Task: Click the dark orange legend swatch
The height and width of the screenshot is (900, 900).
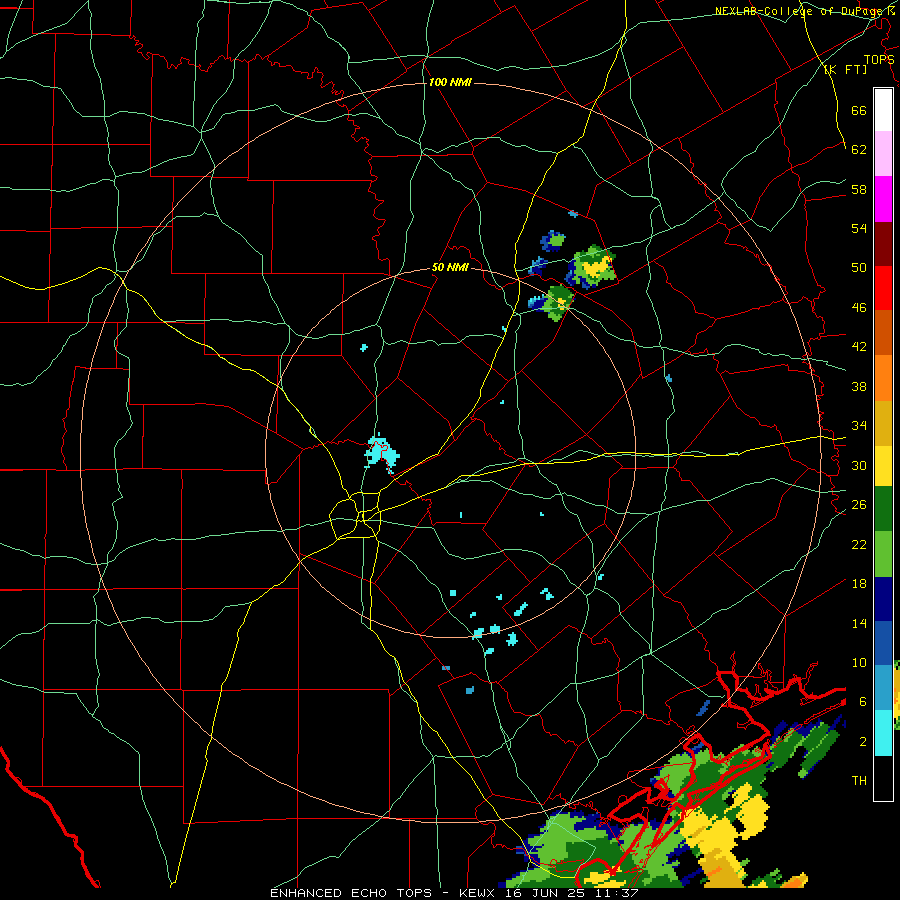Action: click(883, 333)
